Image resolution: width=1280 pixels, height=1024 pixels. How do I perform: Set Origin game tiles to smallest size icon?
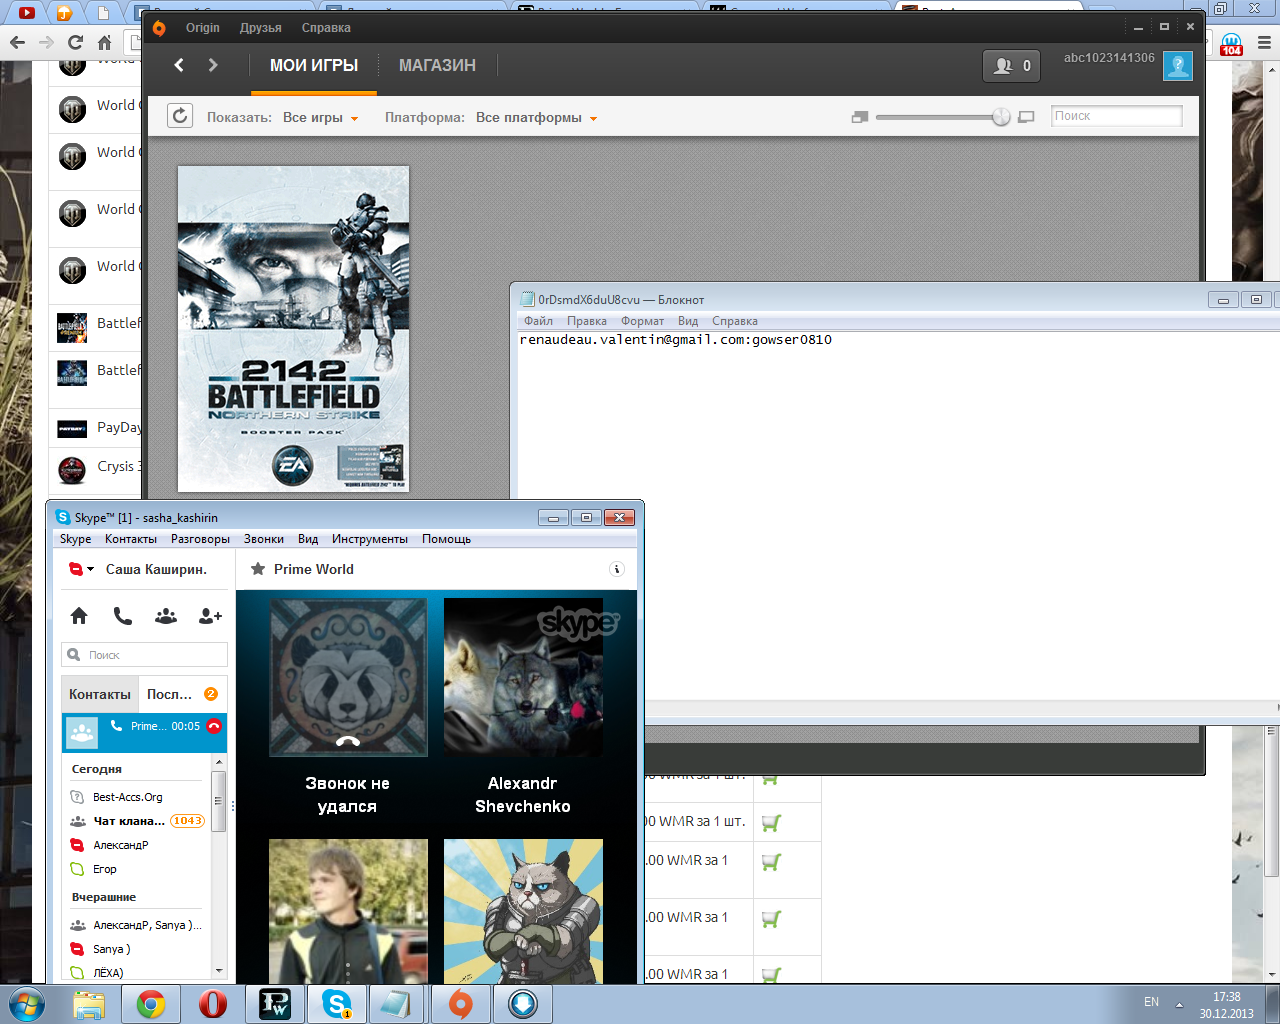(x=859, y=117)
